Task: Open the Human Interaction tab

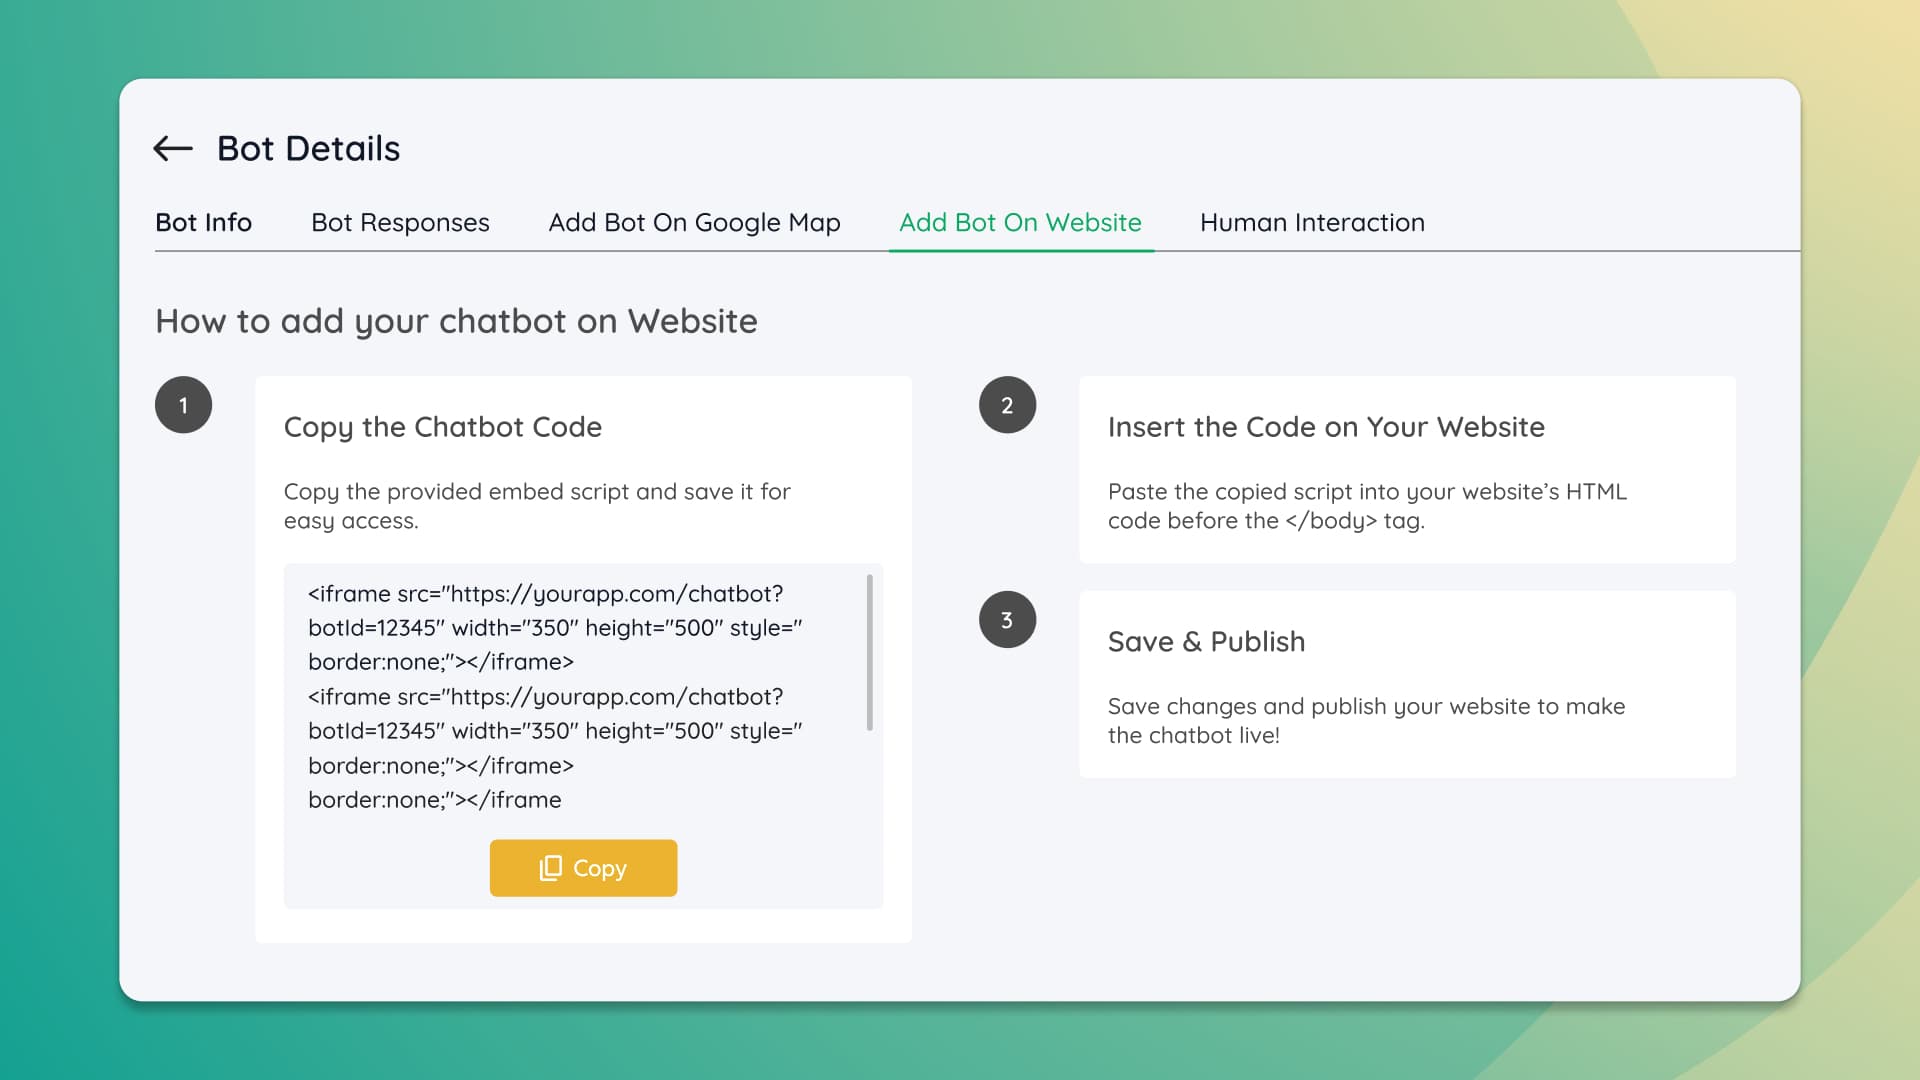Action: (x=1313, y=222)
